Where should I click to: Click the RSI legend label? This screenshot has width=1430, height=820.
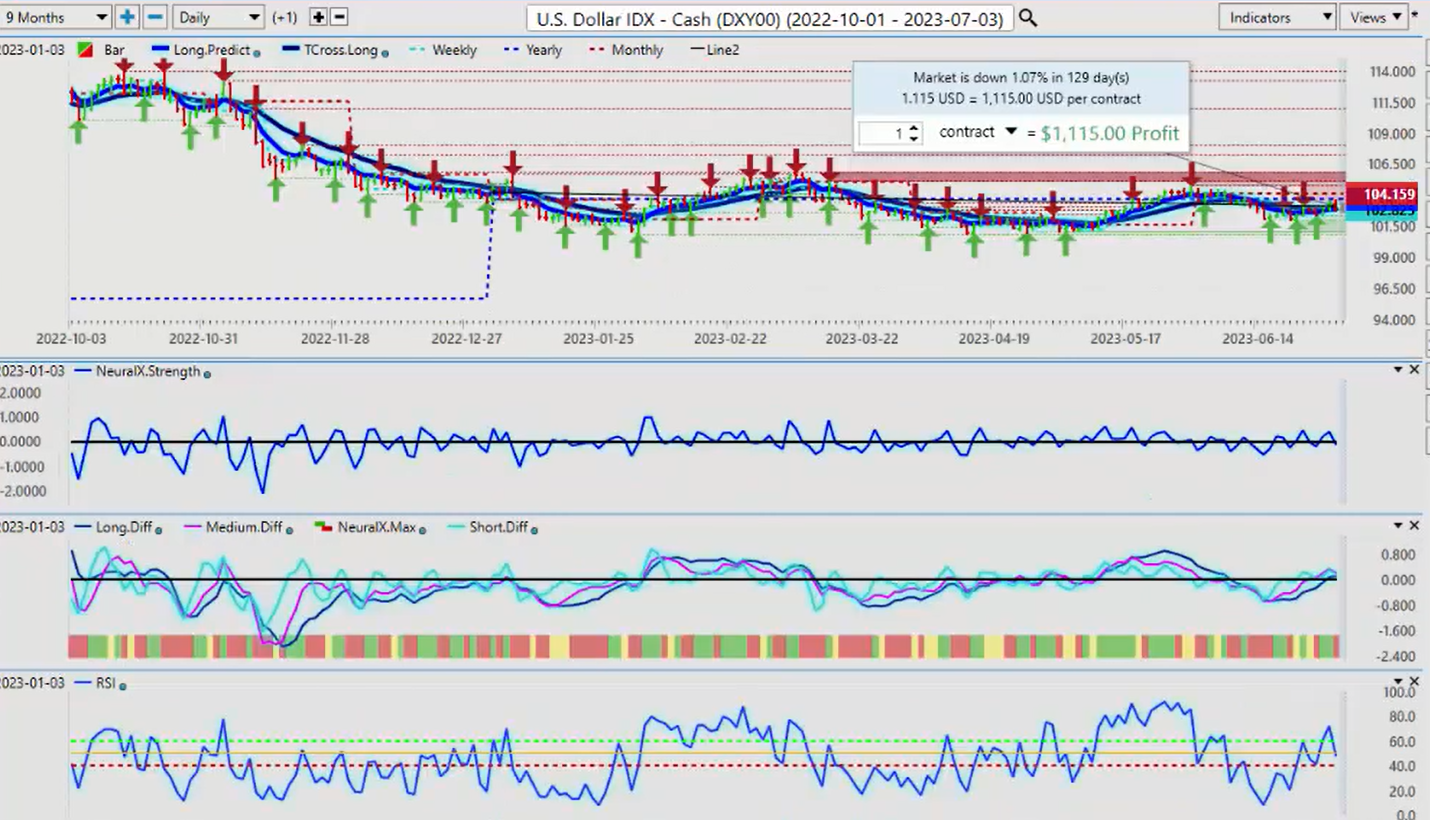tap(105, 683)
